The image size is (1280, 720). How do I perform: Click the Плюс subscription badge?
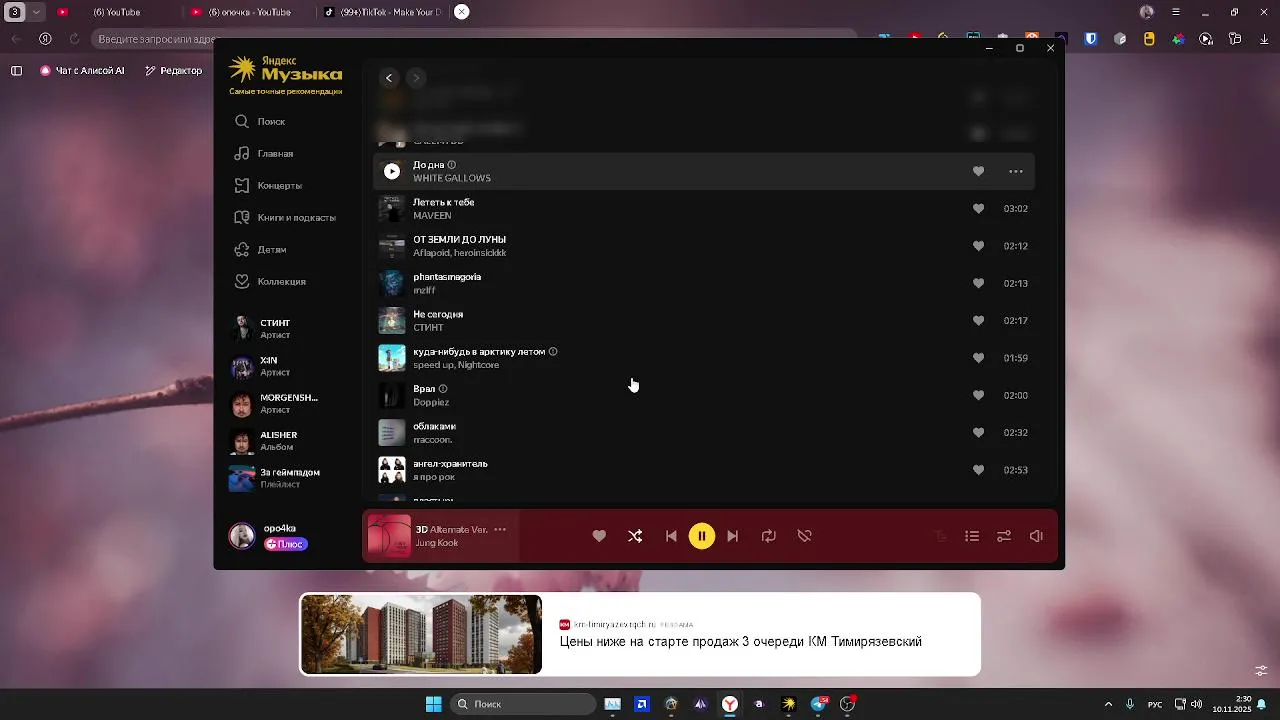coord(285,544)
